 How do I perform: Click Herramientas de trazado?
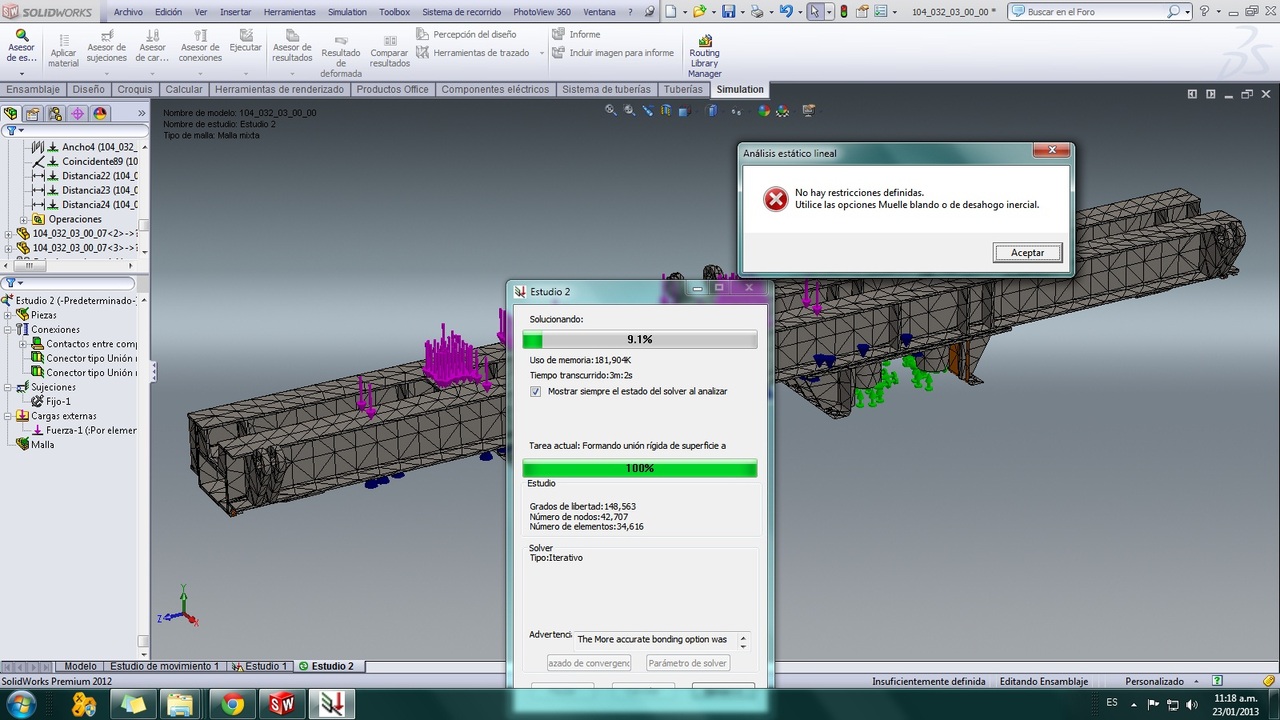(472, 53)
